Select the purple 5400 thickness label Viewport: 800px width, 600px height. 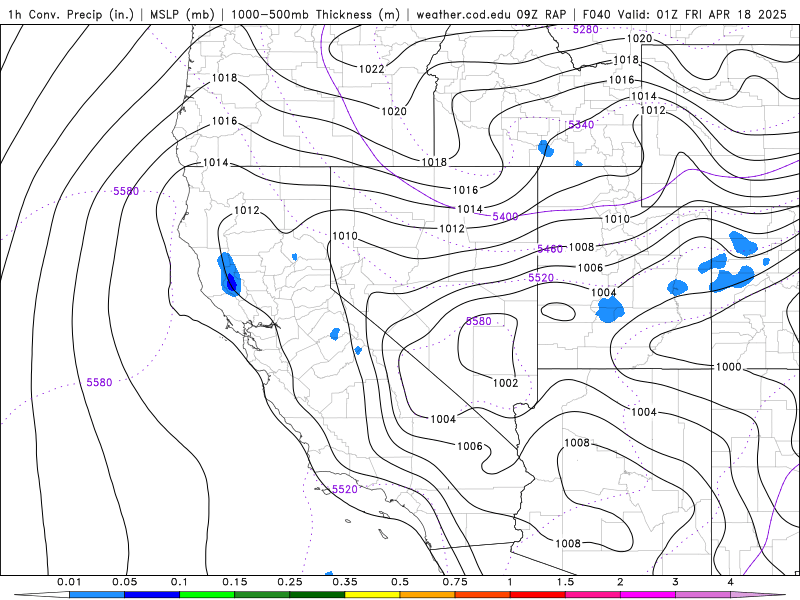tap(505, 217)
